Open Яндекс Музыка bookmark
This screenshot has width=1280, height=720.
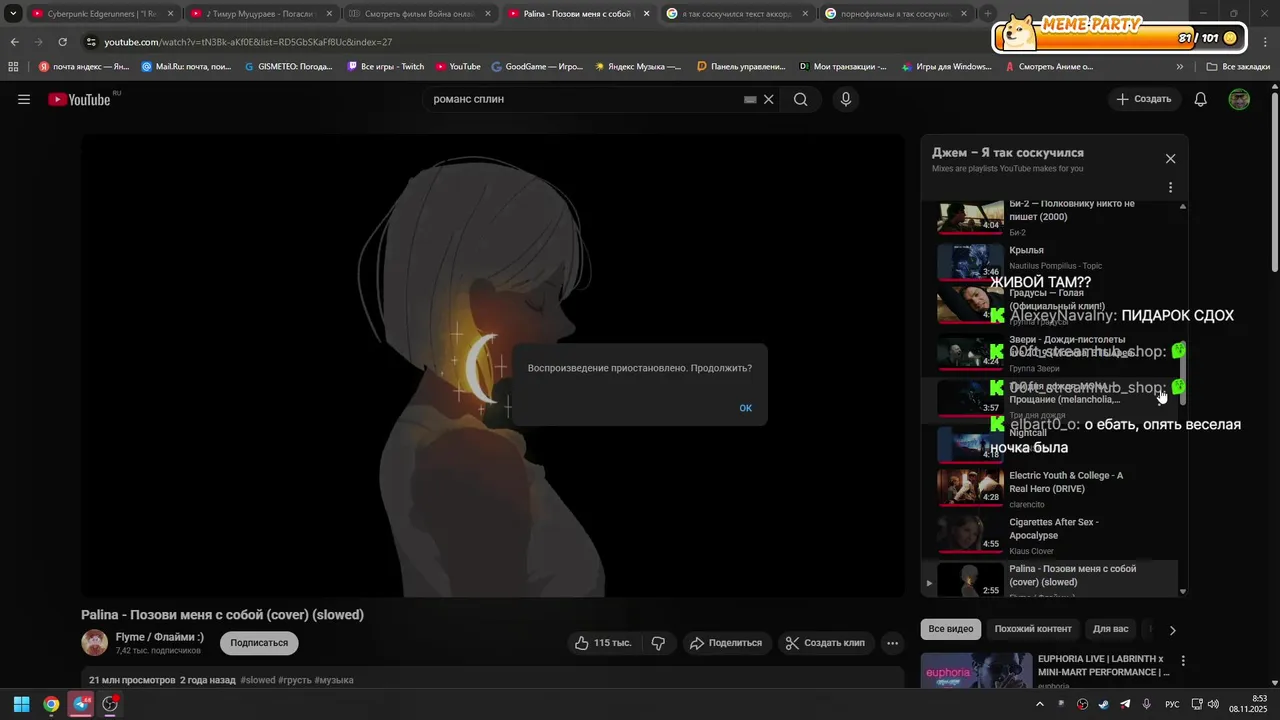[x=638, y=67]
